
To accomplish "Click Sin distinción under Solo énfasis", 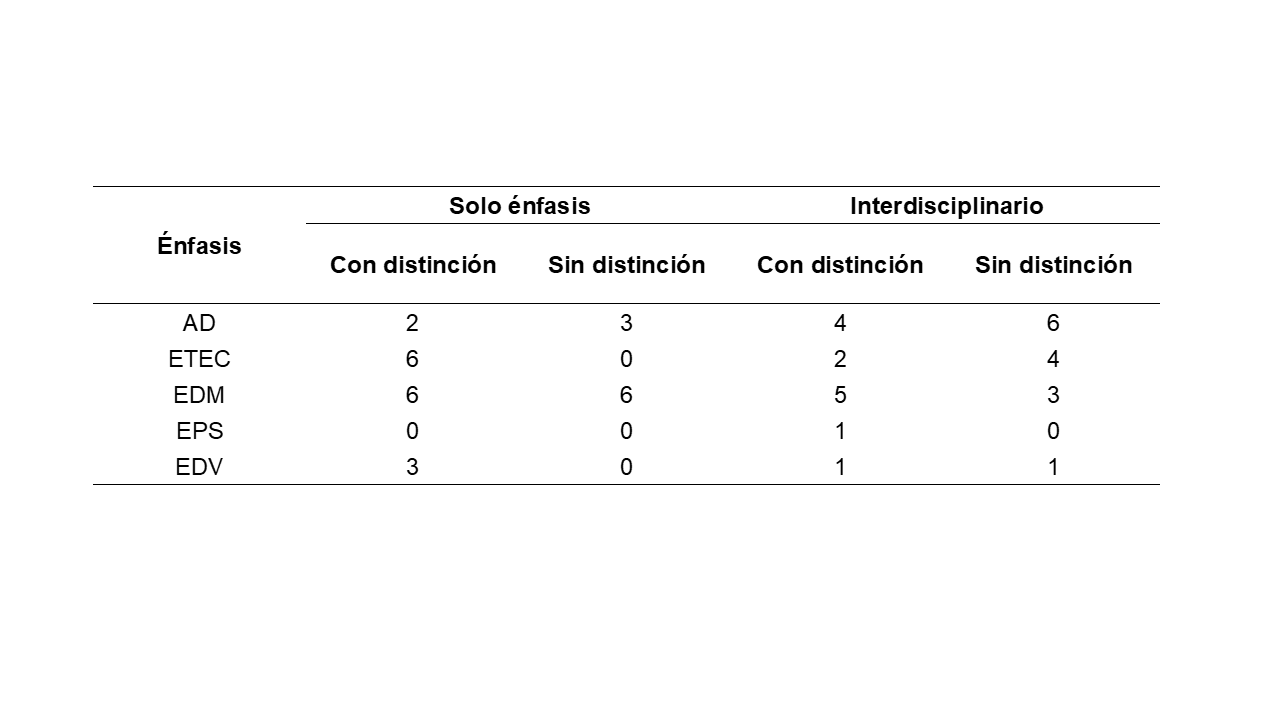I will (x=626, y=265).
